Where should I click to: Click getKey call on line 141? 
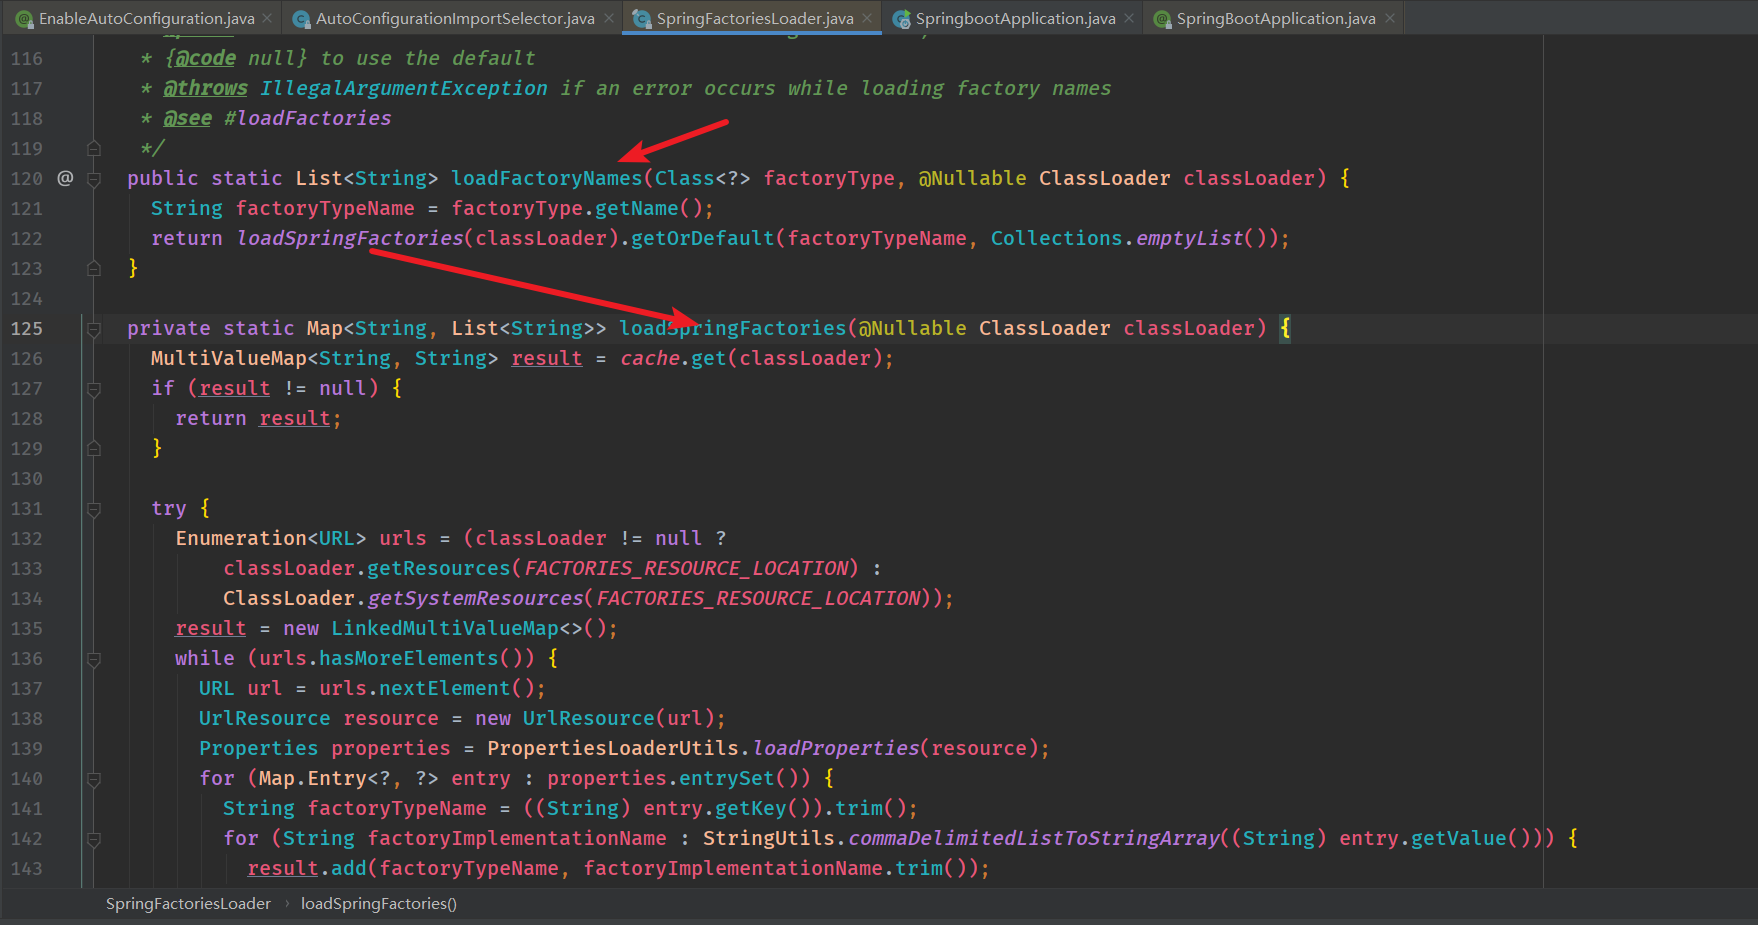[x=751, y=808]
